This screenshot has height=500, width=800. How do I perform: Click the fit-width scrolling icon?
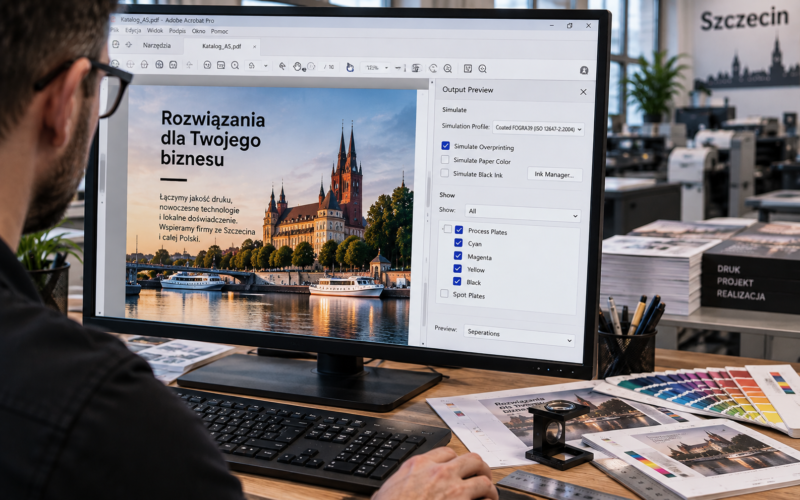pos(401,68)
